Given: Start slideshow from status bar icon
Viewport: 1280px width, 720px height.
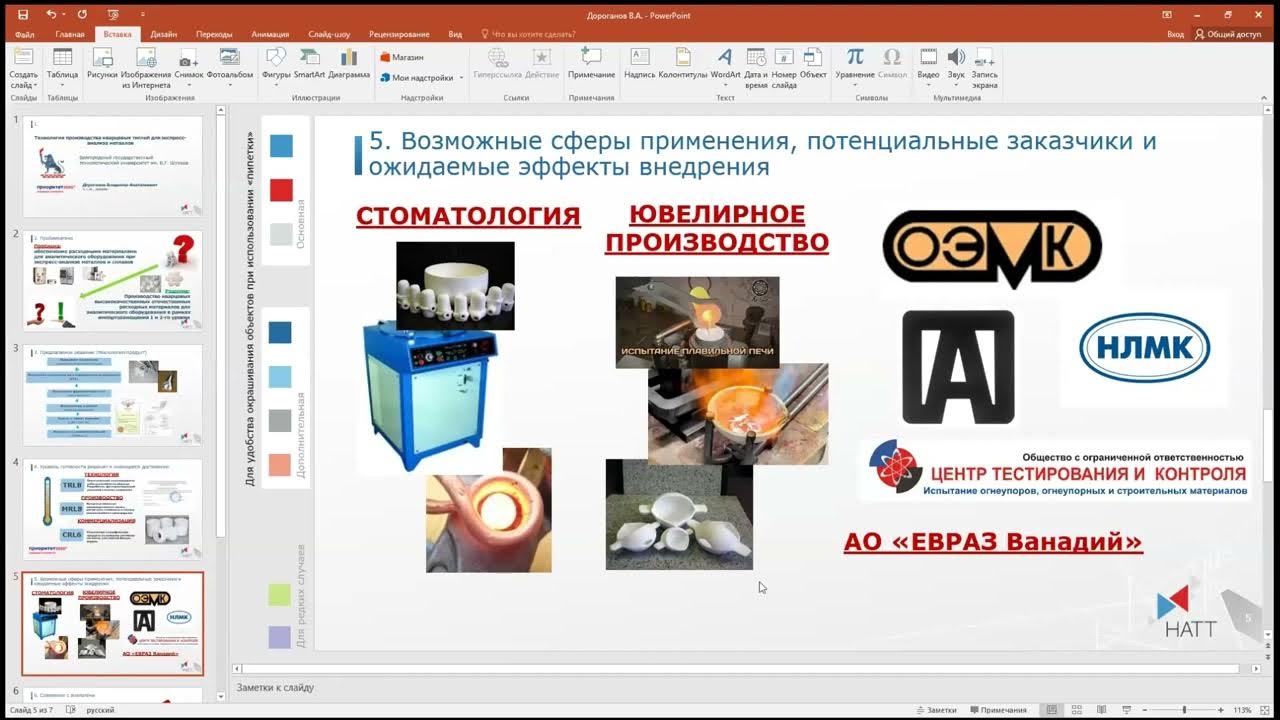Looking at the screenshot, I should (x=1126, y=710).
